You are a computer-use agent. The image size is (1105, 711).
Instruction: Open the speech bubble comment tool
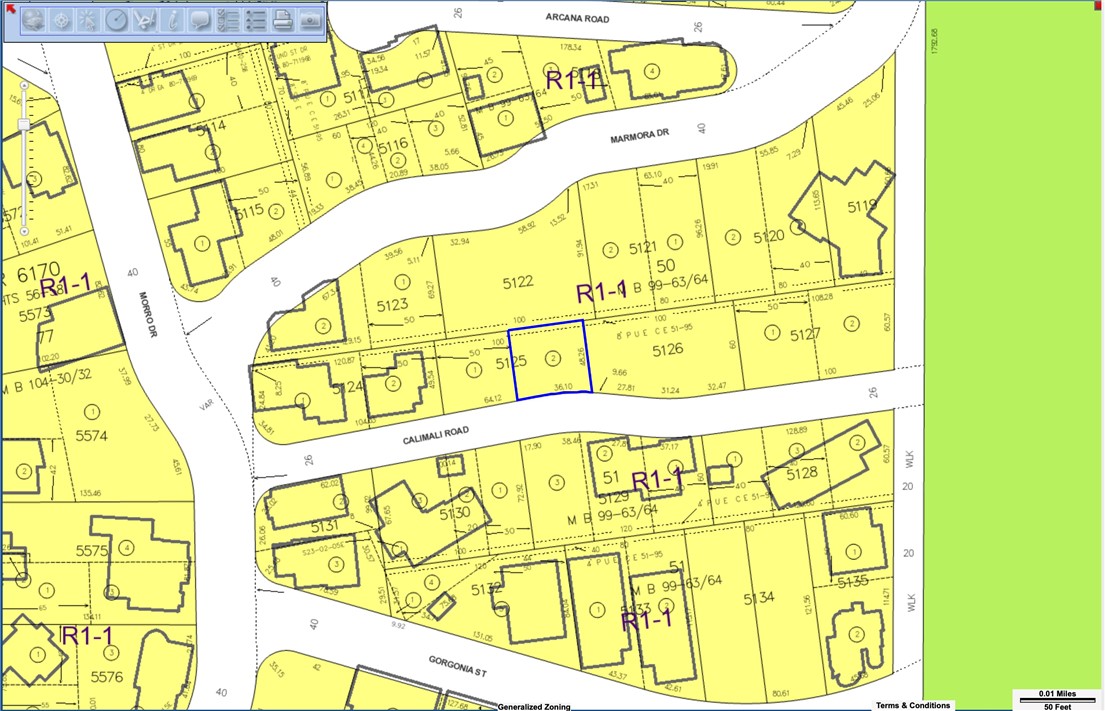200,20
